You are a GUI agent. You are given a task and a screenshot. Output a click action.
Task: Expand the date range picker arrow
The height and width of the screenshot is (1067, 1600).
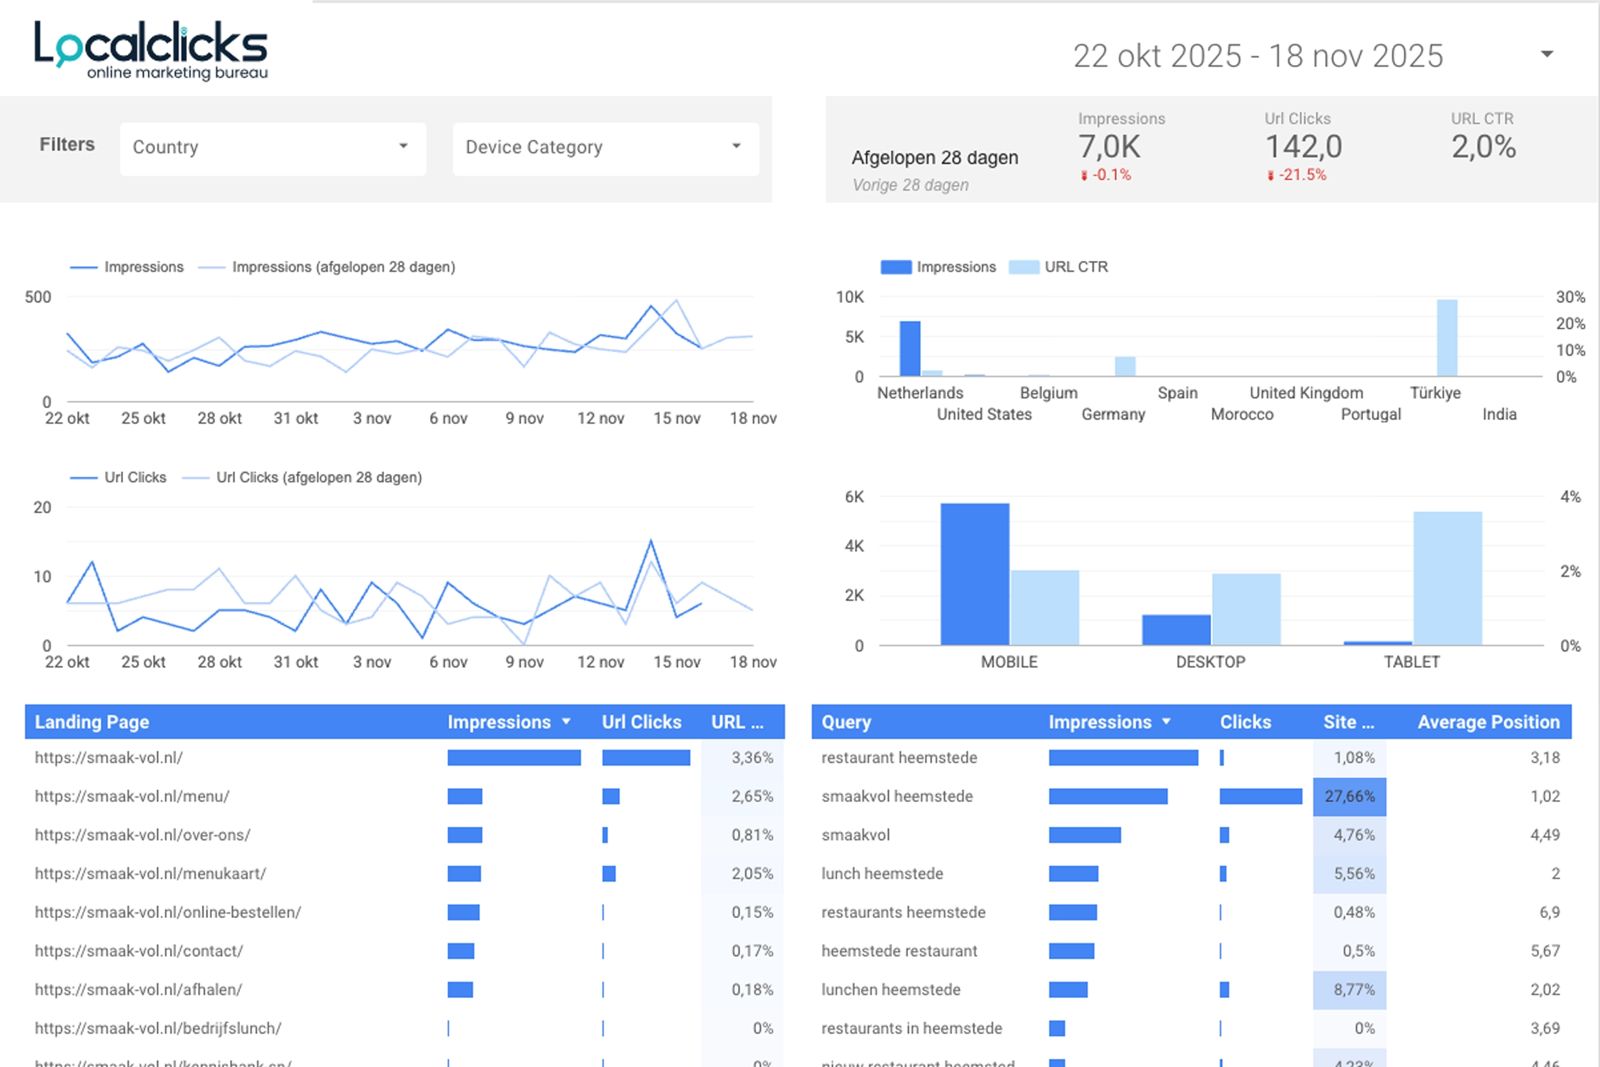pos(1546,54)
